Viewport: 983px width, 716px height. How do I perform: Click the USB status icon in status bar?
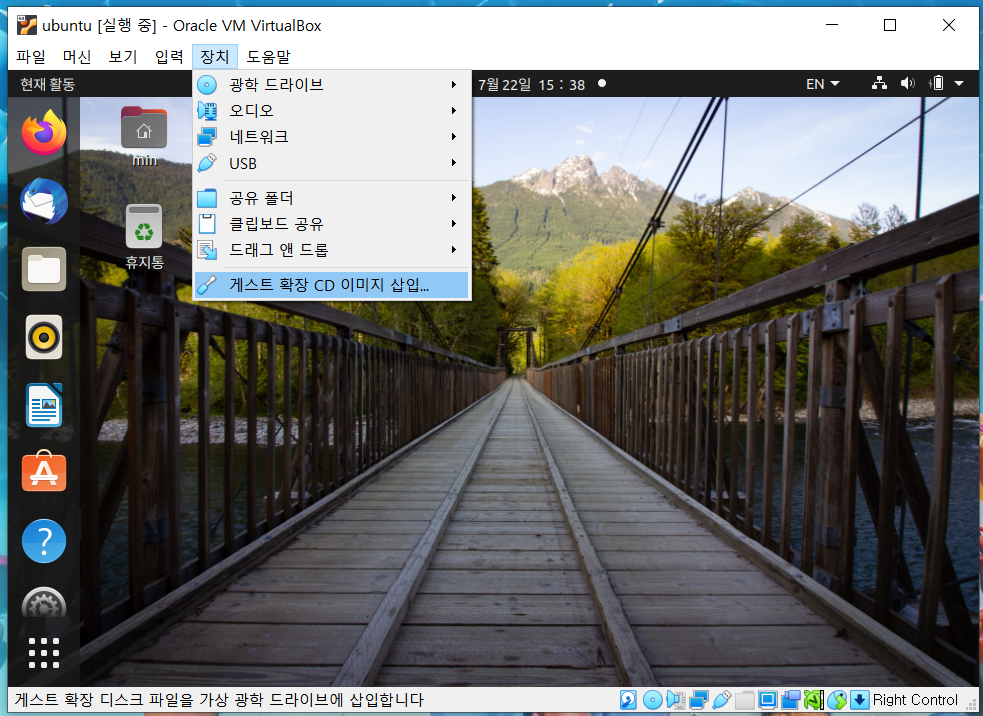tap(722, 700)
